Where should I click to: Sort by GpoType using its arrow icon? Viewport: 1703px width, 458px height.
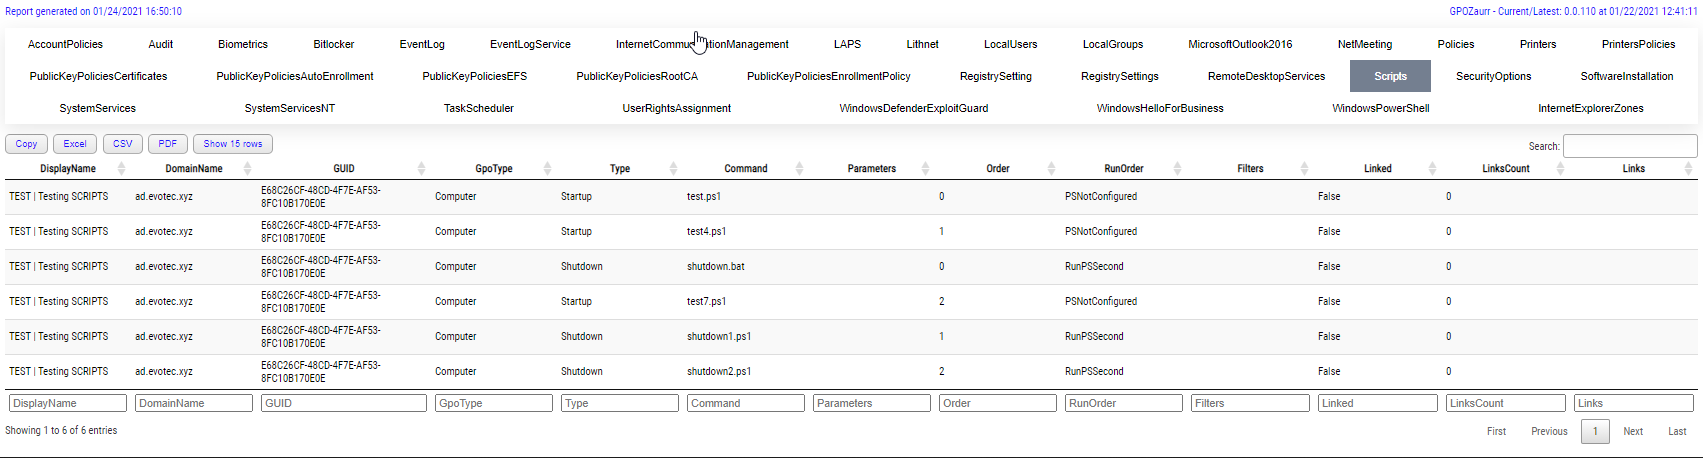547,169
